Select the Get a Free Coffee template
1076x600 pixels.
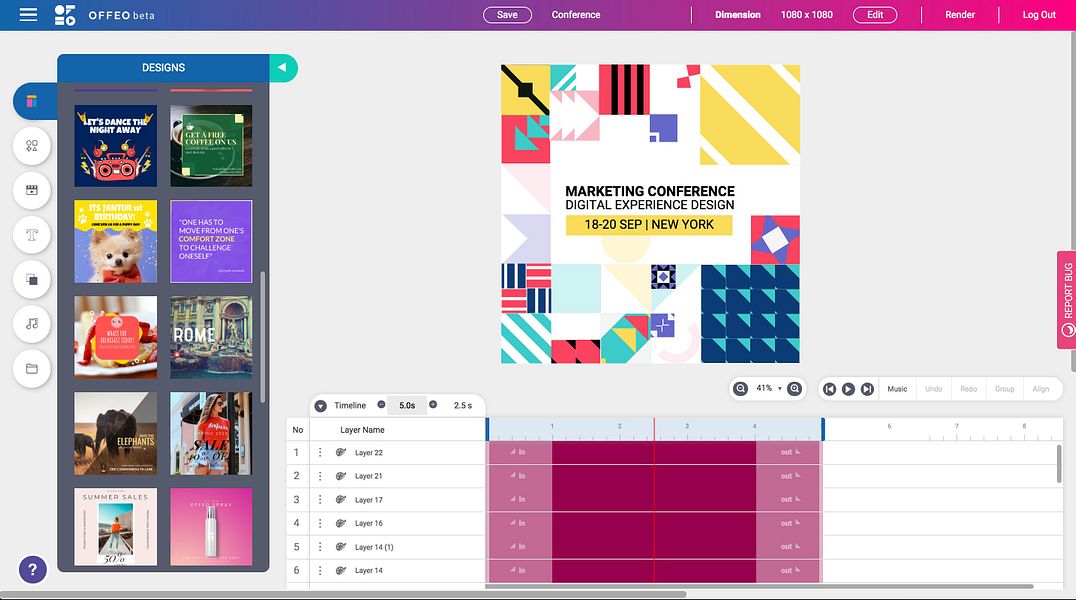(x=211, y=146)
